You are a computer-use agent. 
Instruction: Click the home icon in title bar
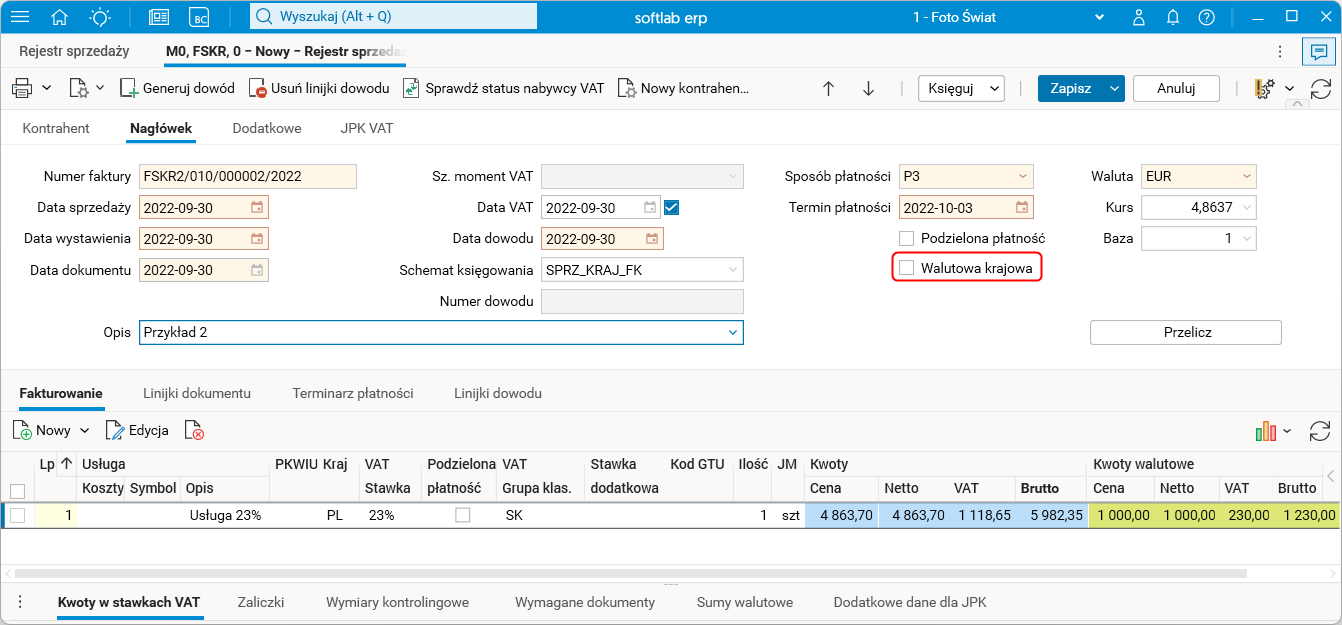(60, 17)
